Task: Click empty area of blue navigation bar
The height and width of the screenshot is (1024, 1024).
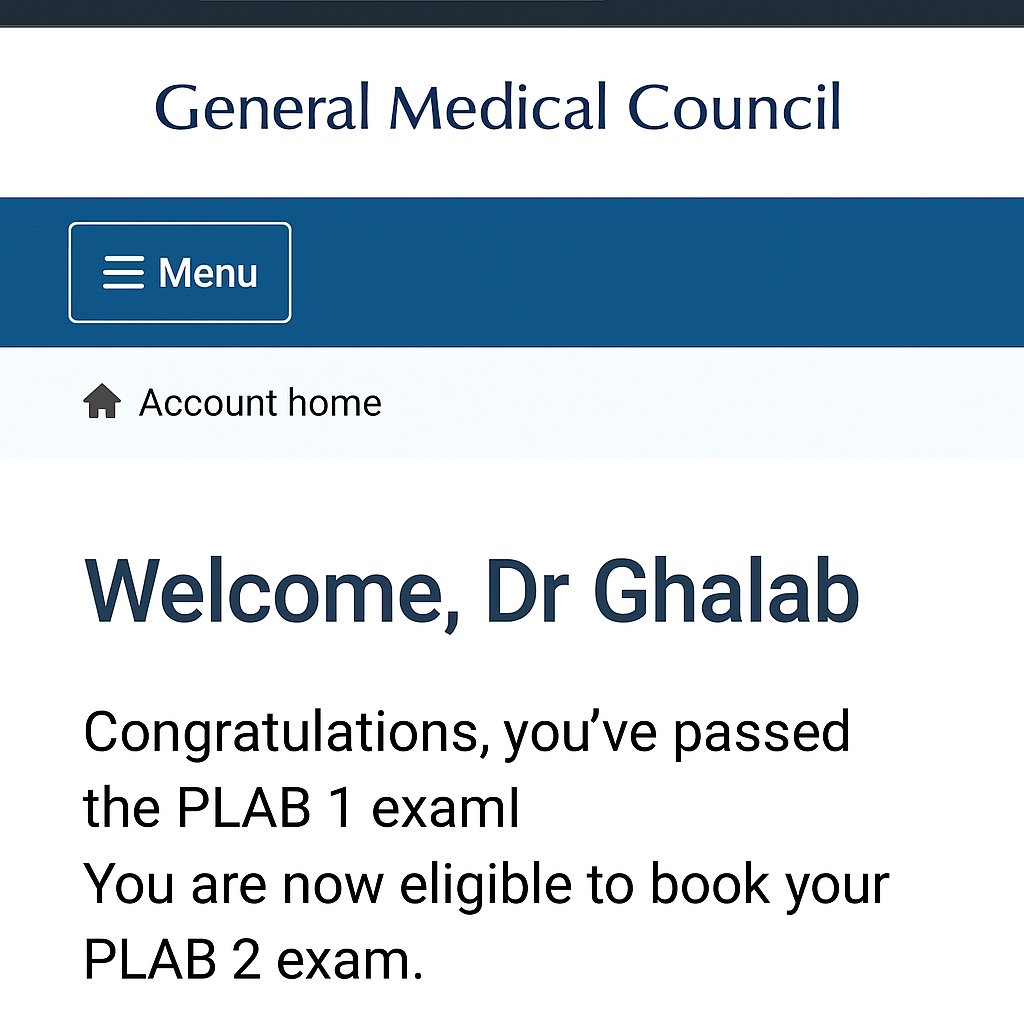Action: 653,272
